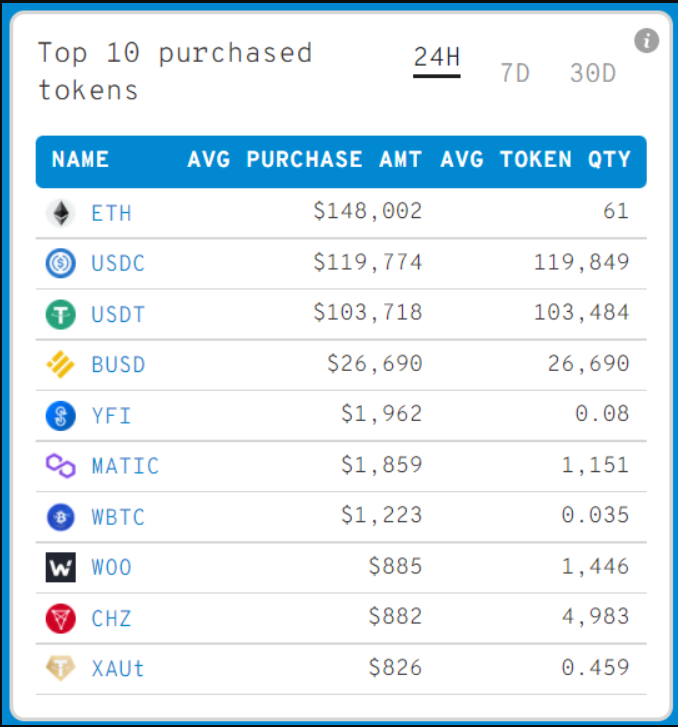Click the green Tether USDT icon

[x=61, y=314]
